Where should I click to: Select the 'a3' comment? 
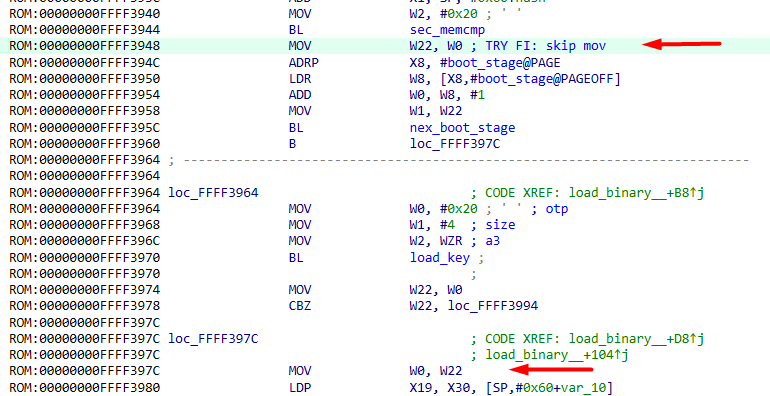(493, 241)
